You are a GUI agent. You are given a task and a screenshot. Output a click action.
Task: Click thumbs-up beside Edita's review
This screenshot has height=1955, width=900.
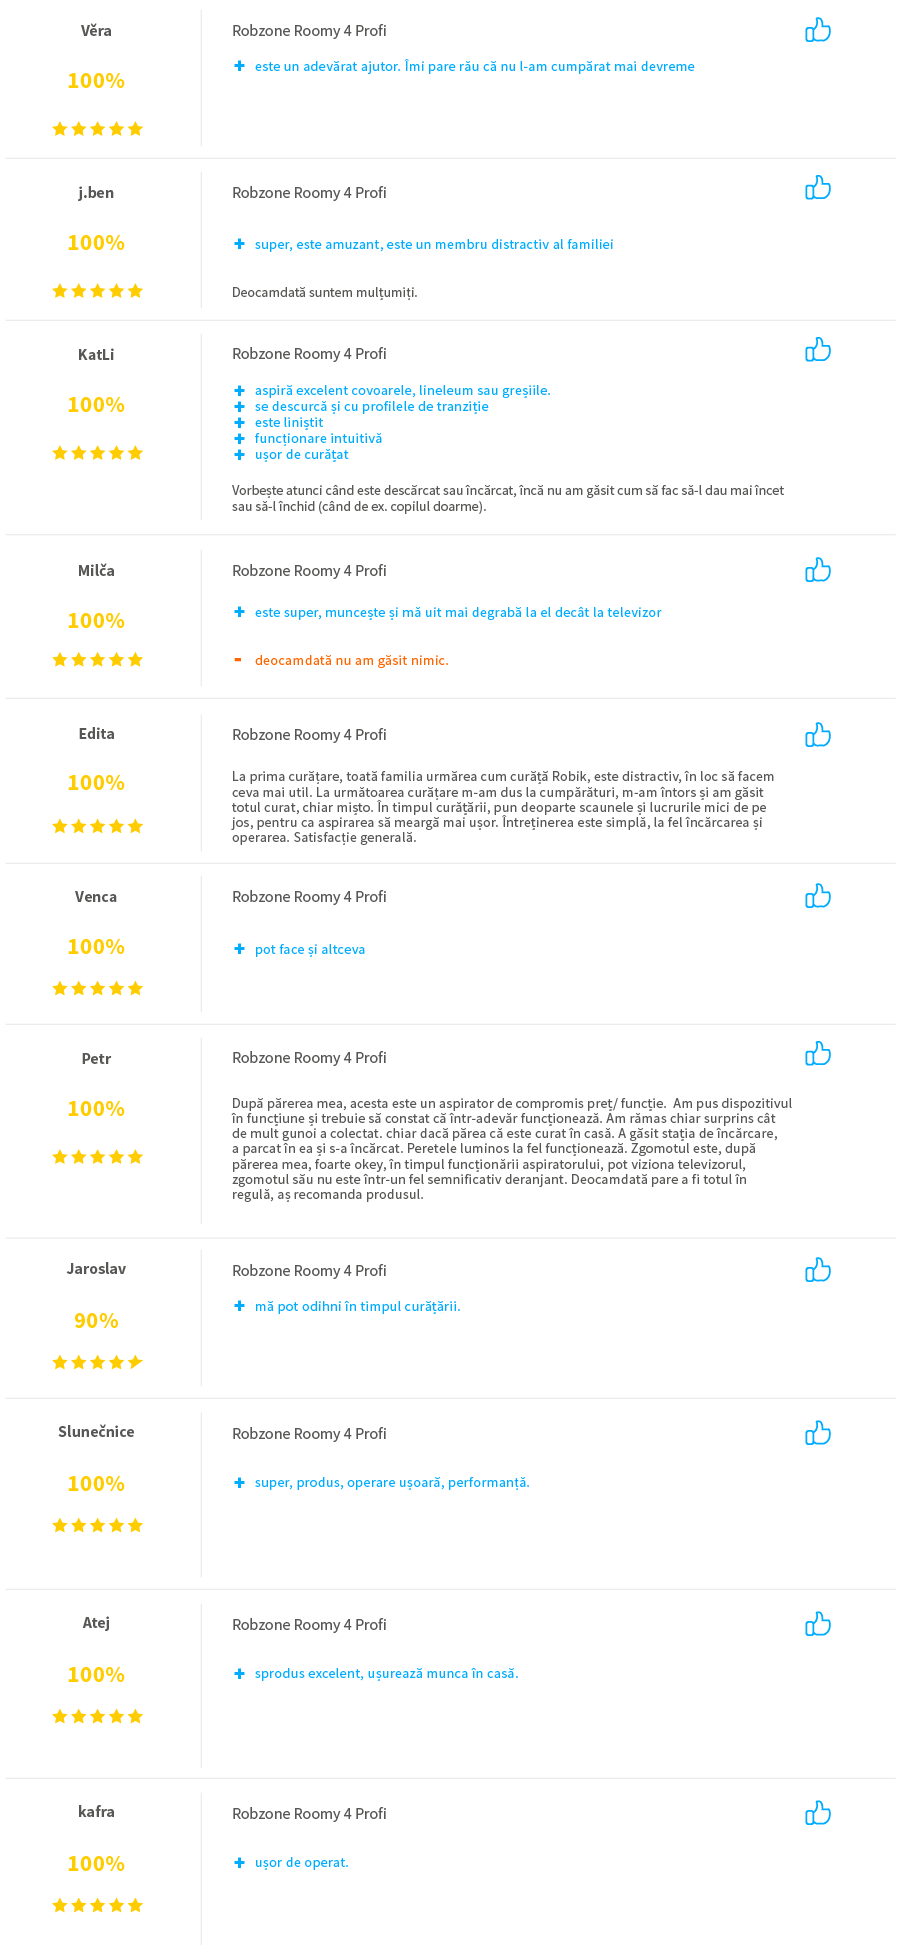(x=818, y=735)
